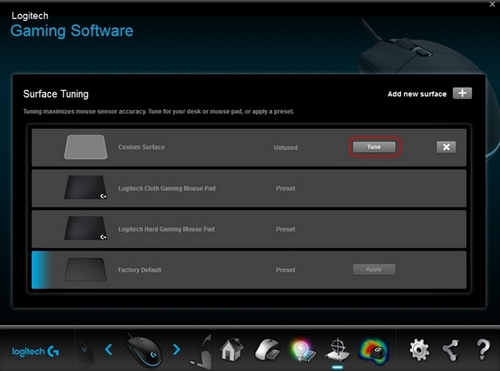The image size is (500, 371).
Task: Click the Cloth Gaming Mouse Pad thumbnail
Action: 86,188
